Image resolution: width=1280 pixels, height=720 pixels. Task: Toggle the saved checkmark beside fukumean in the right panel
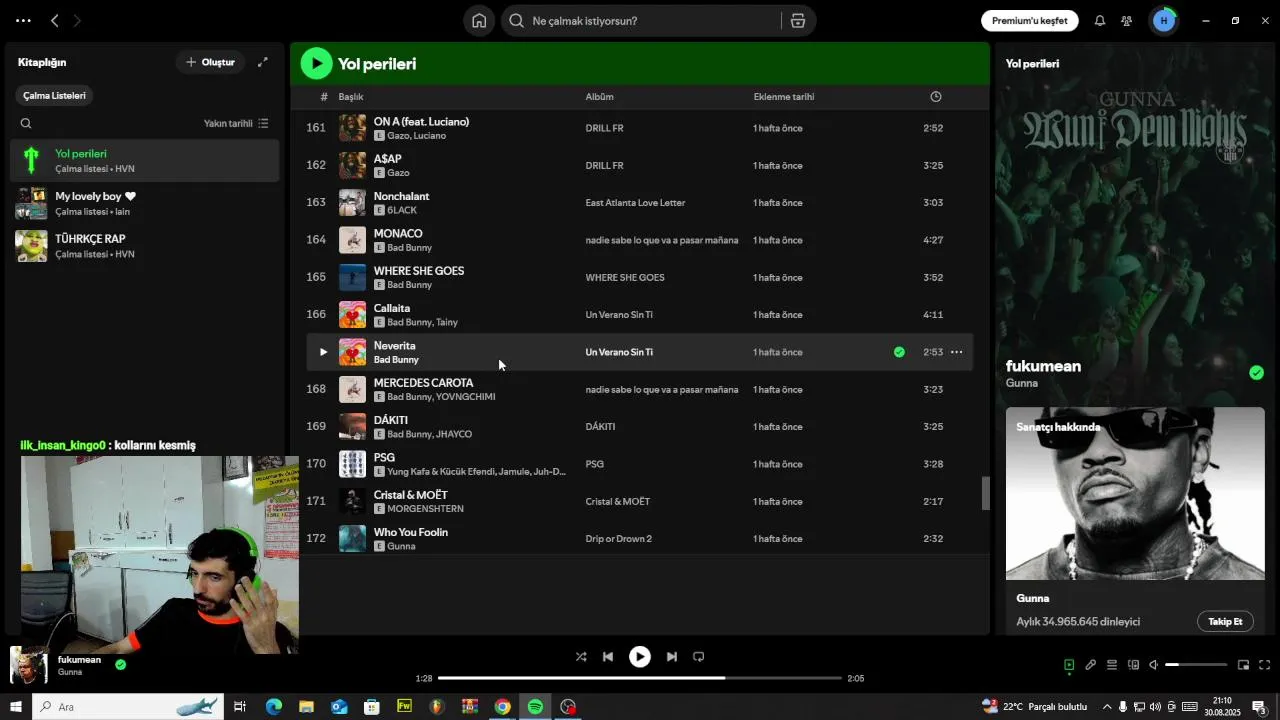[x=1256, y=373]
